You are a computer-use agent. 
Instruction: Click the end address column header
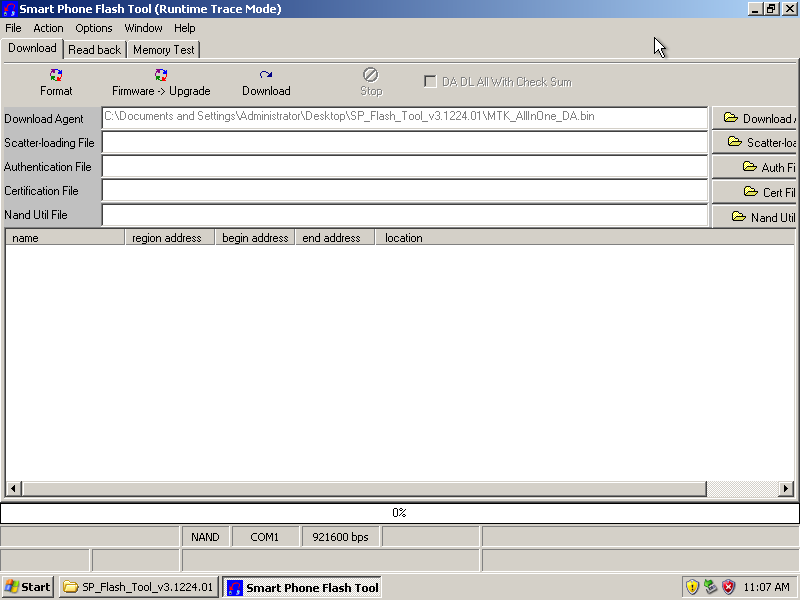[335, 238]
